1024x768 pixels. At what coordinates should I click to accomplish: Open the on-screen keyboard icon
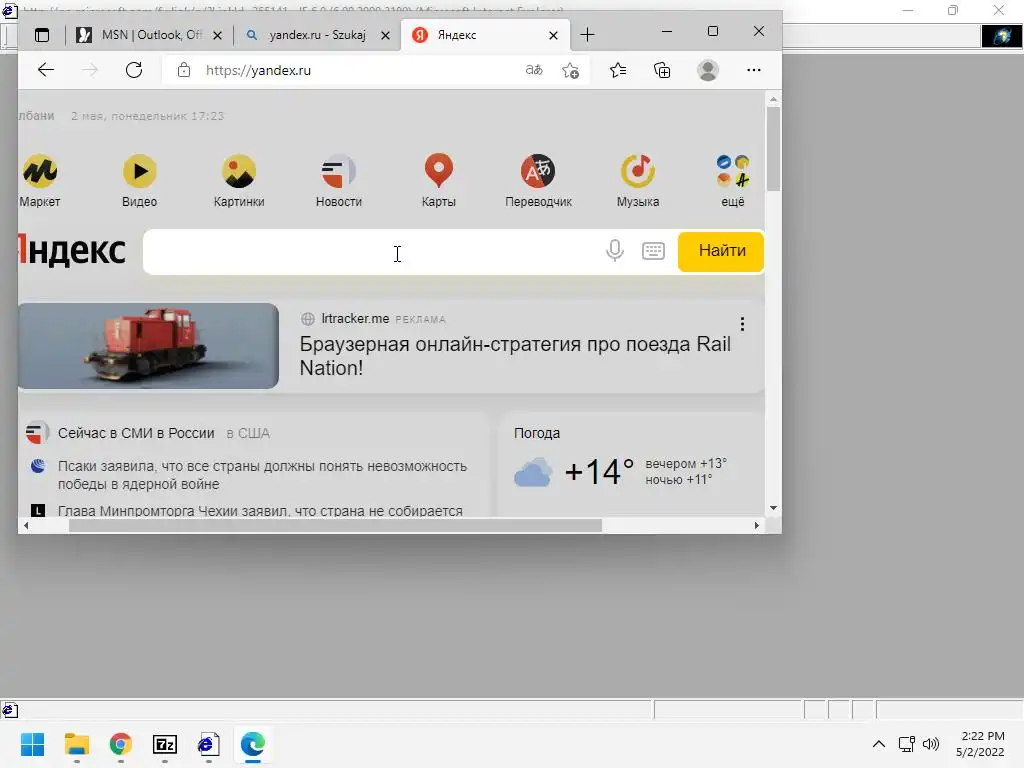(x=653, y=251)
